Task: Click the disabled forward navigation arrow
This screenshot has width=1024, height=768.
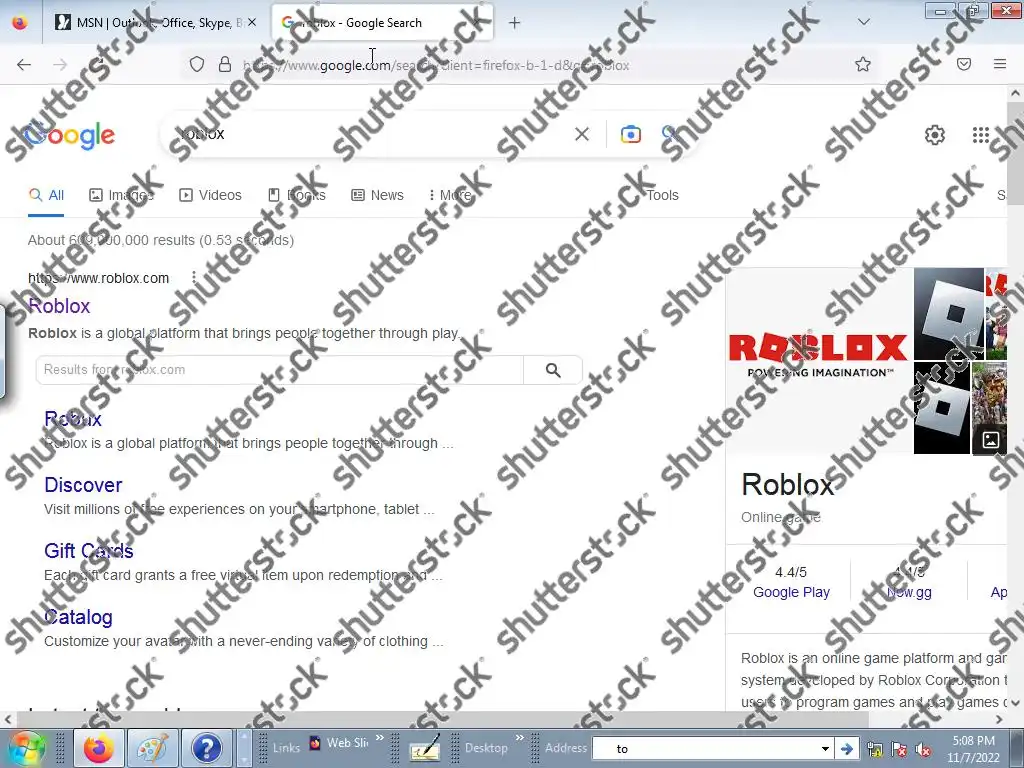Action: 60,64
